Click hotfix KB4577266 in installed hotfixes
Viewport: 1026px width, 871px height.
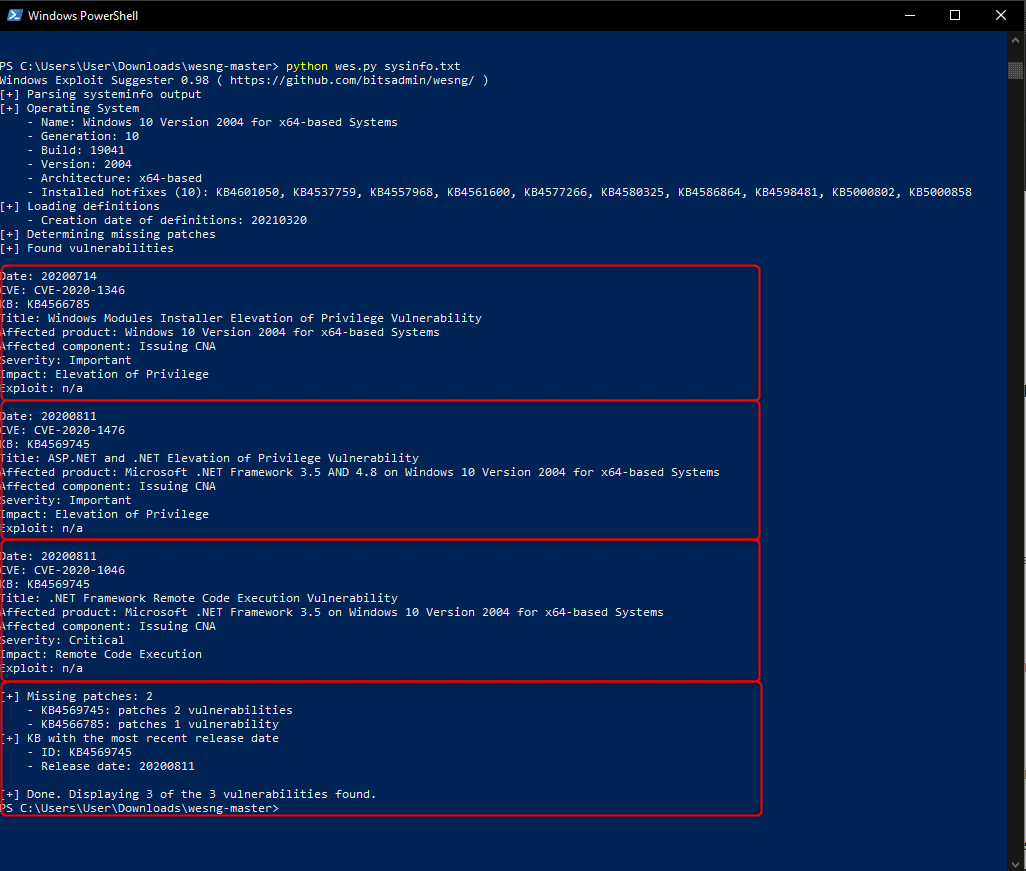[x=556, y=192]
